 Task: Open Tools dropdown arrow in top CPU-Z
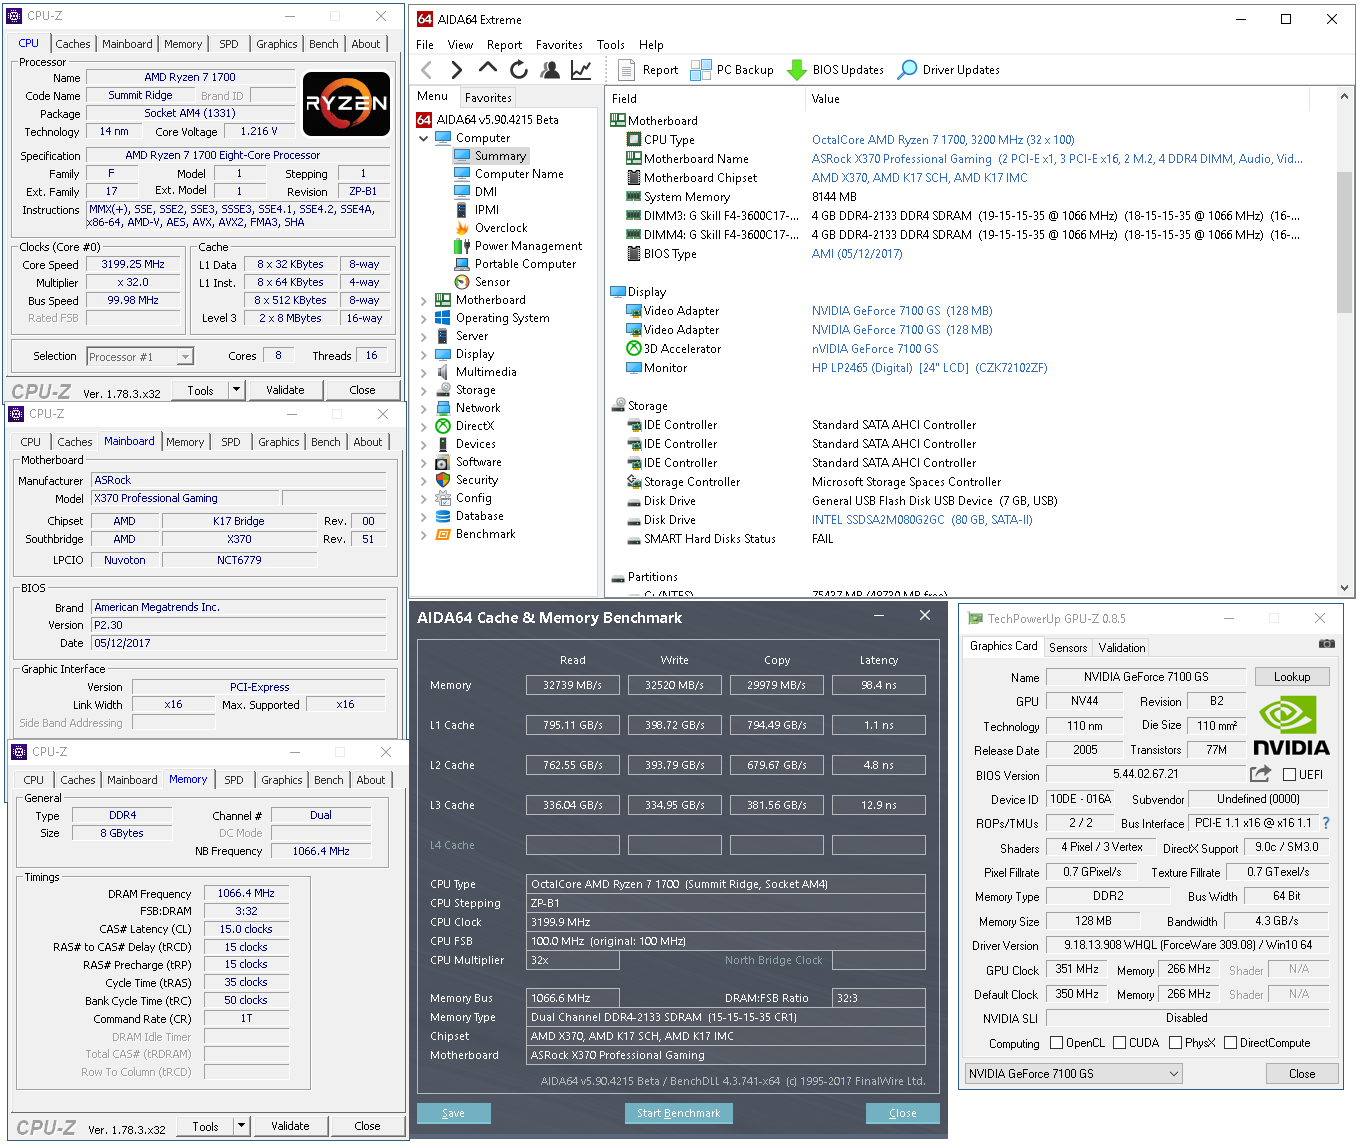pos(237,390)
